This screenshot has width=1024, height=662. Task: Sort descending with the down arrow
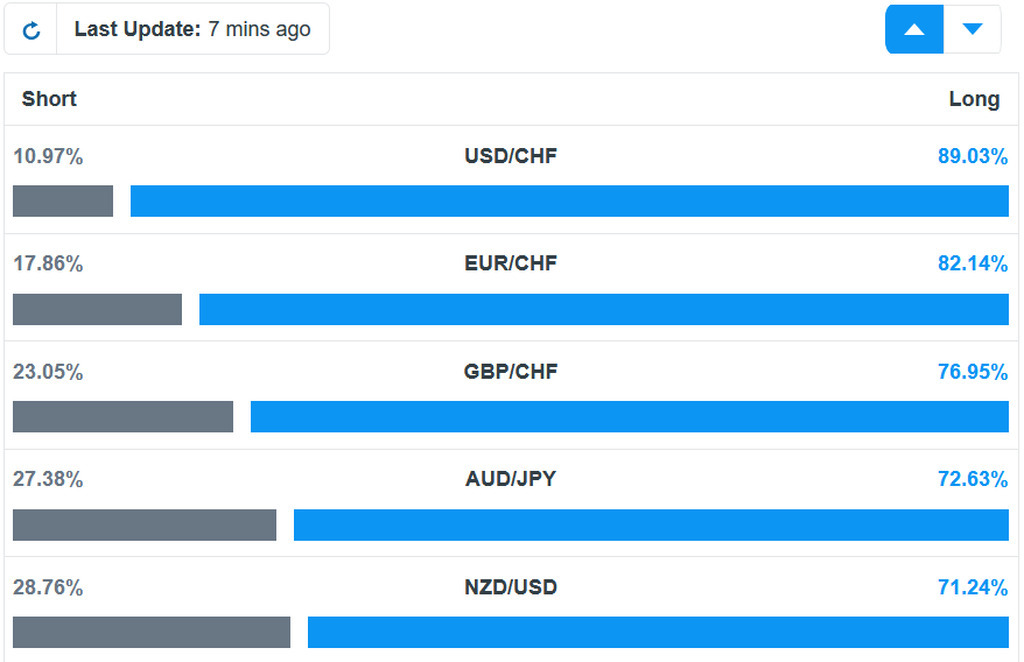tap(972, 30)
